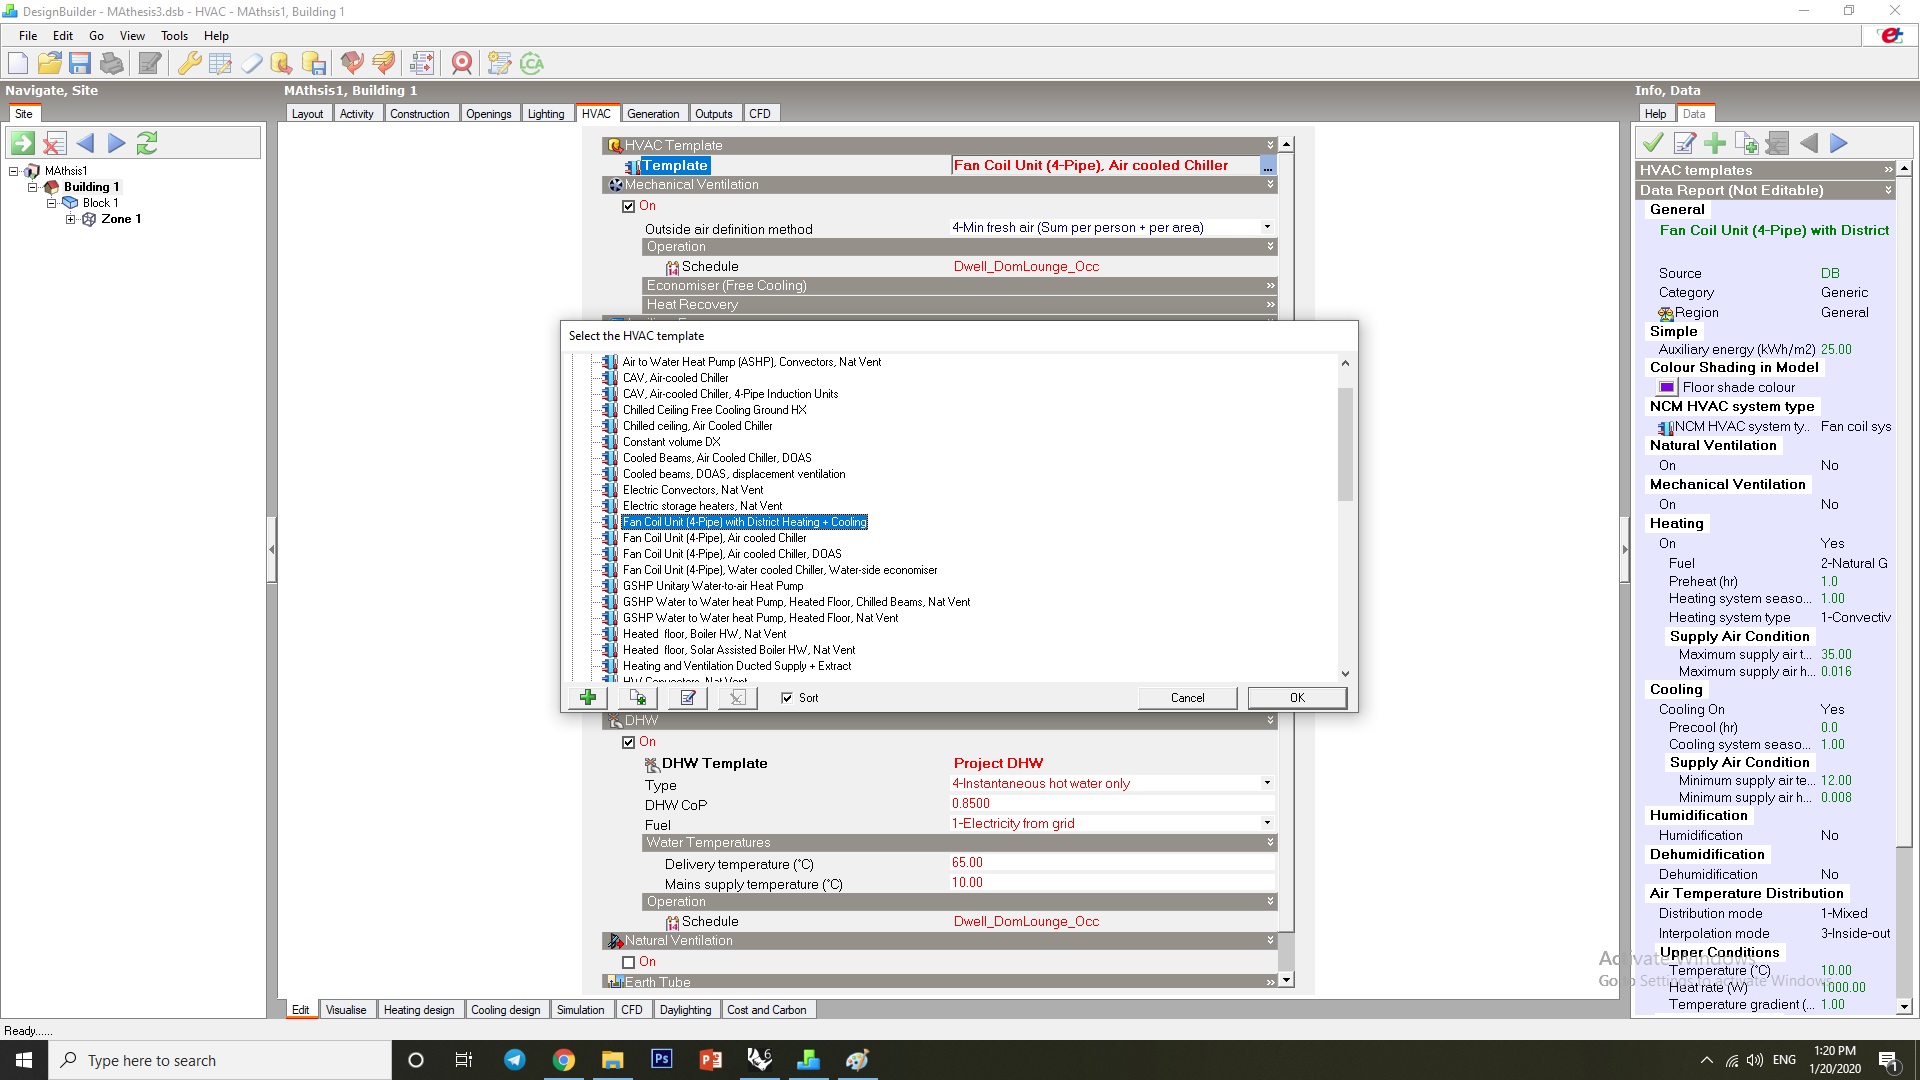Open the Help tab in Info panel
The height and width of the screenshot is (1080, 1920).
pyautogui.click(x=1655, y=114)
